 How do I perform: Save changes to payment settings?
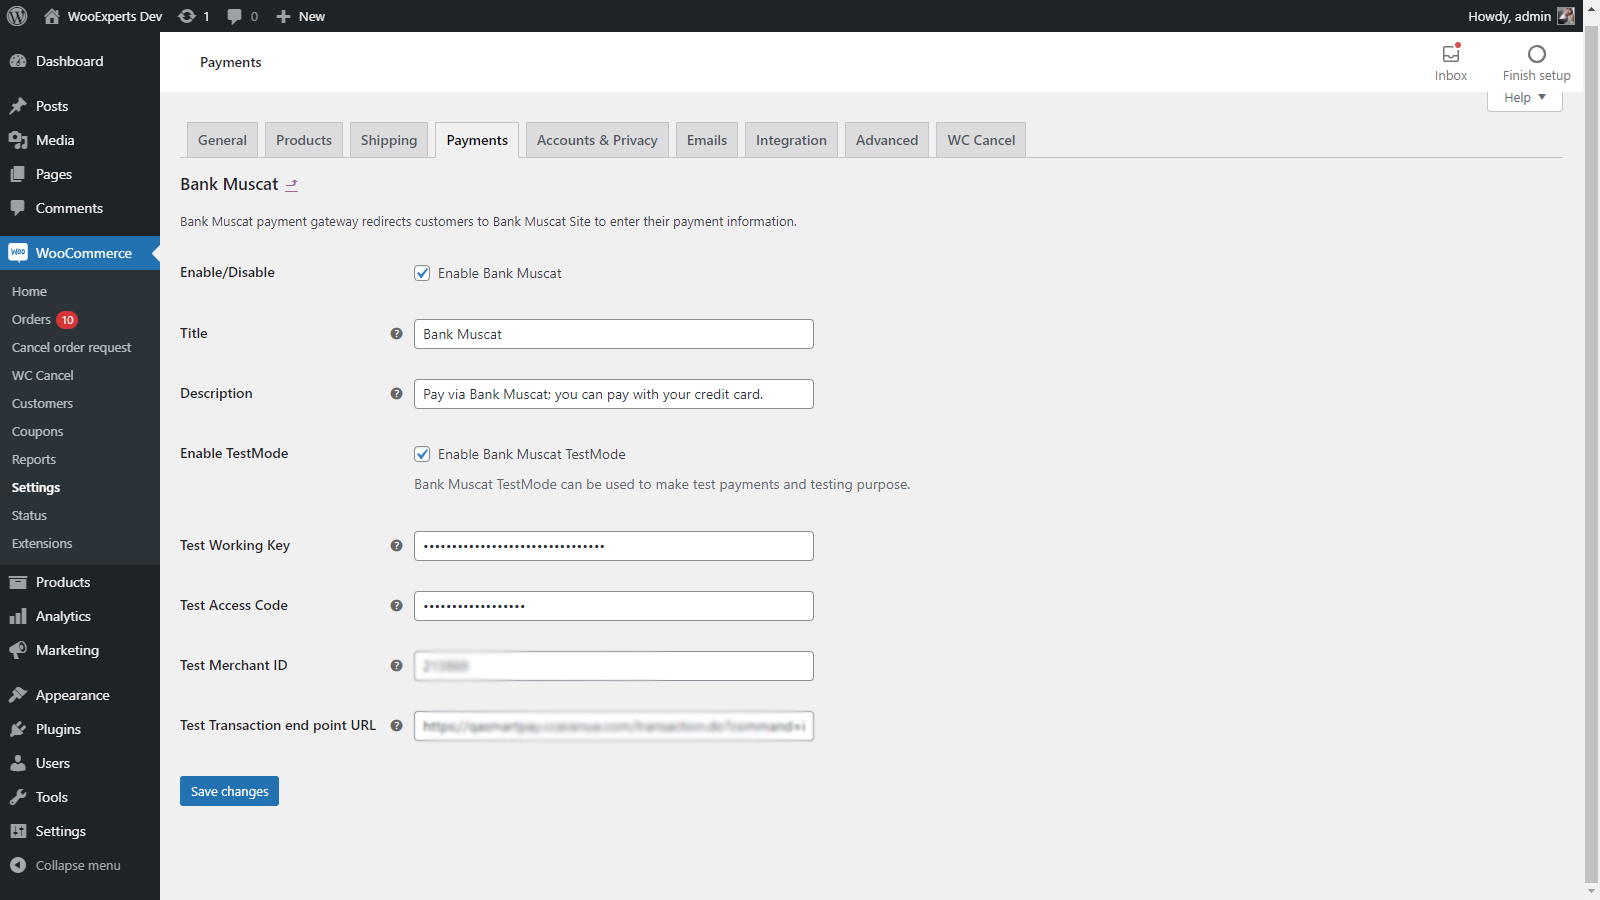click(x=229, y=791)
